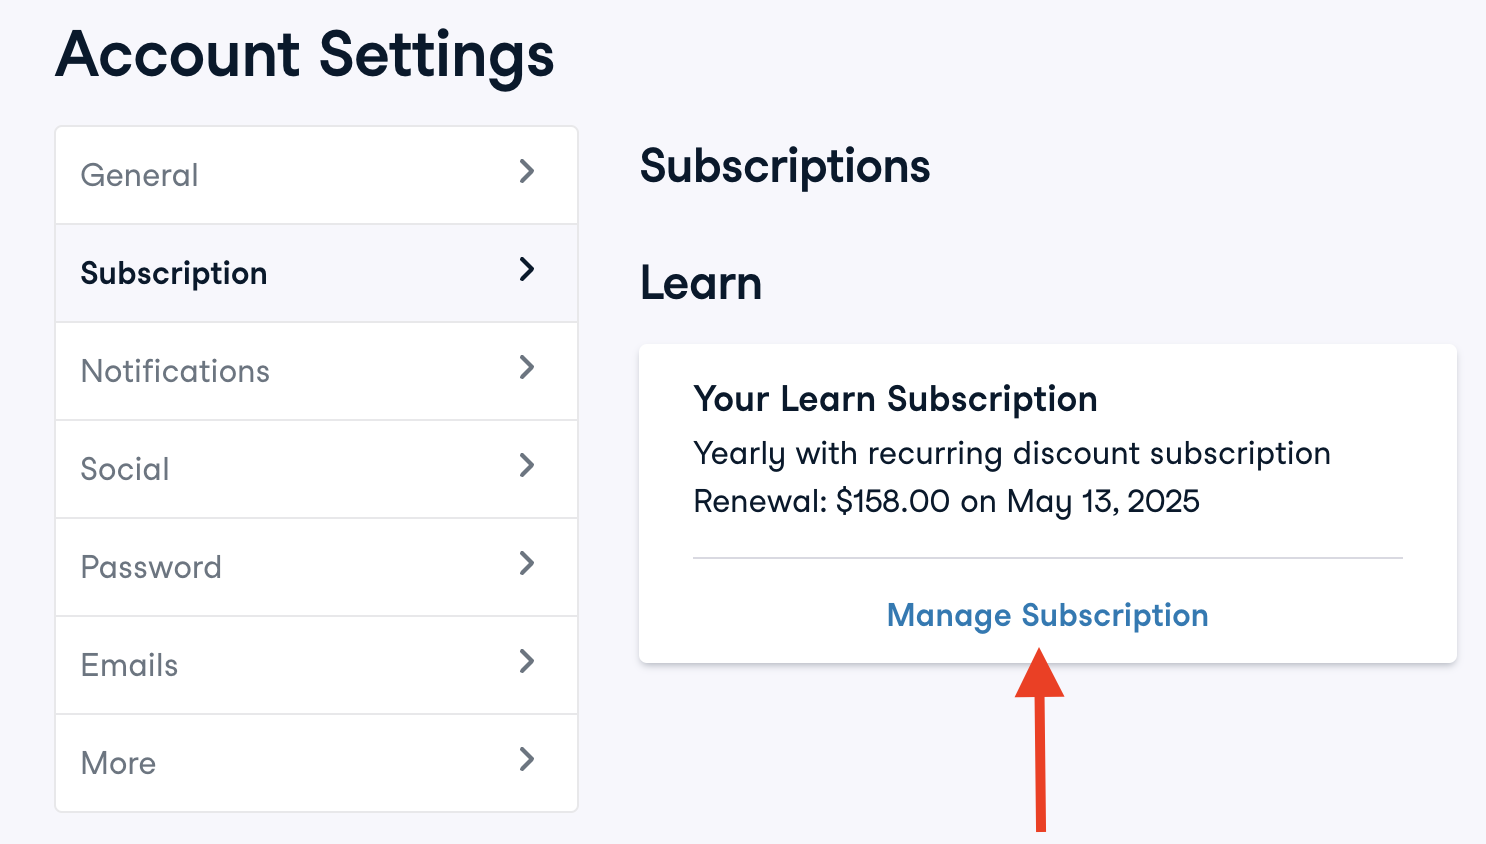Expand the More section via its chevron
The width and height of the screenshot is (1486, 844).
pyautogui.click(x=527, y=760)
